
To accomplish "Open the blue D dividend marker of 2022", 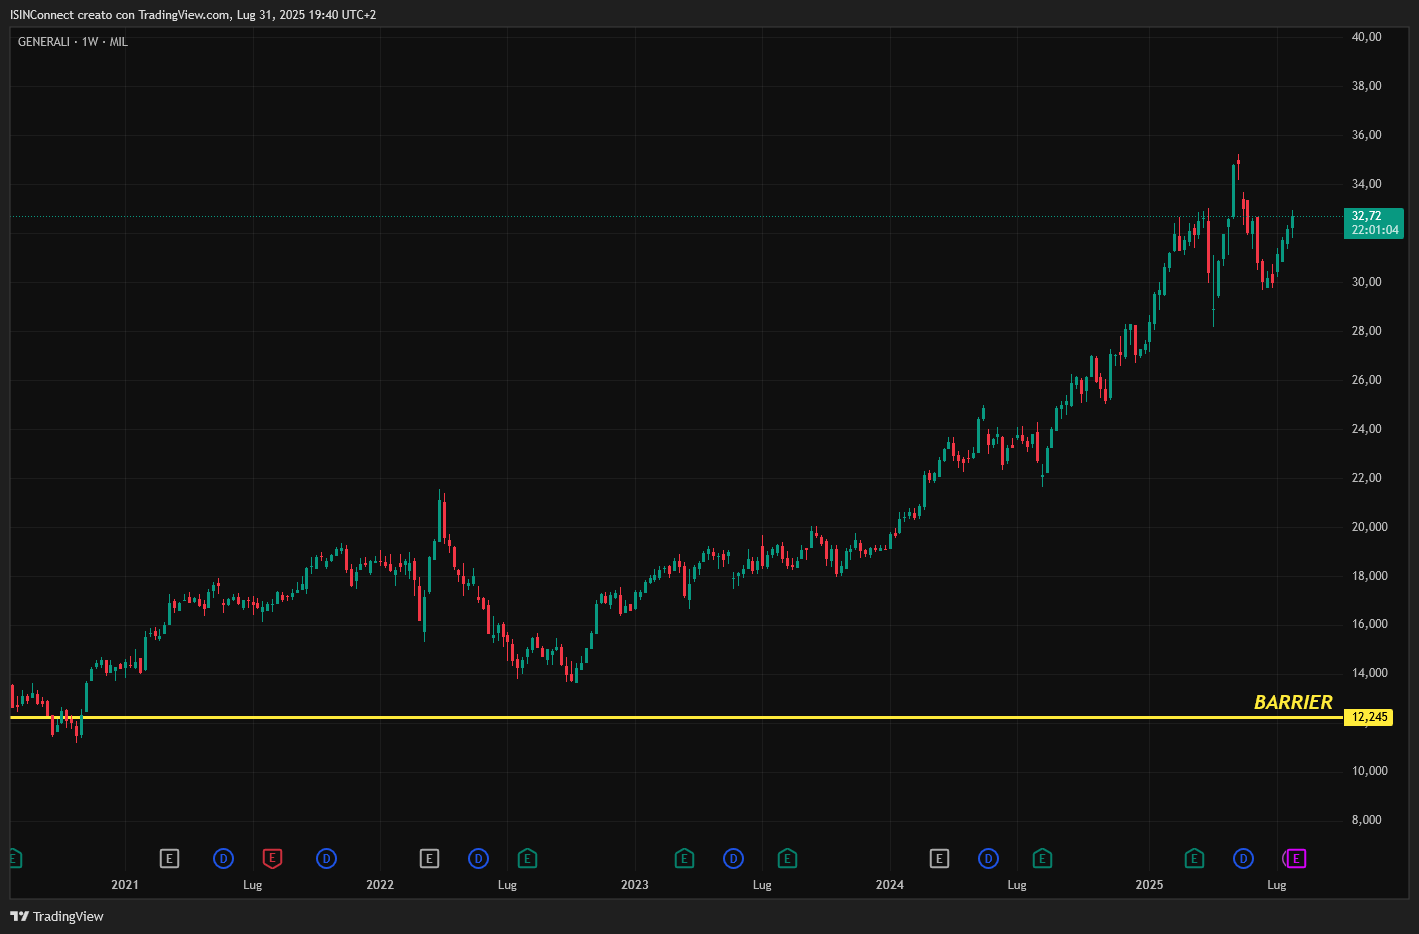I will pos(478,858).
